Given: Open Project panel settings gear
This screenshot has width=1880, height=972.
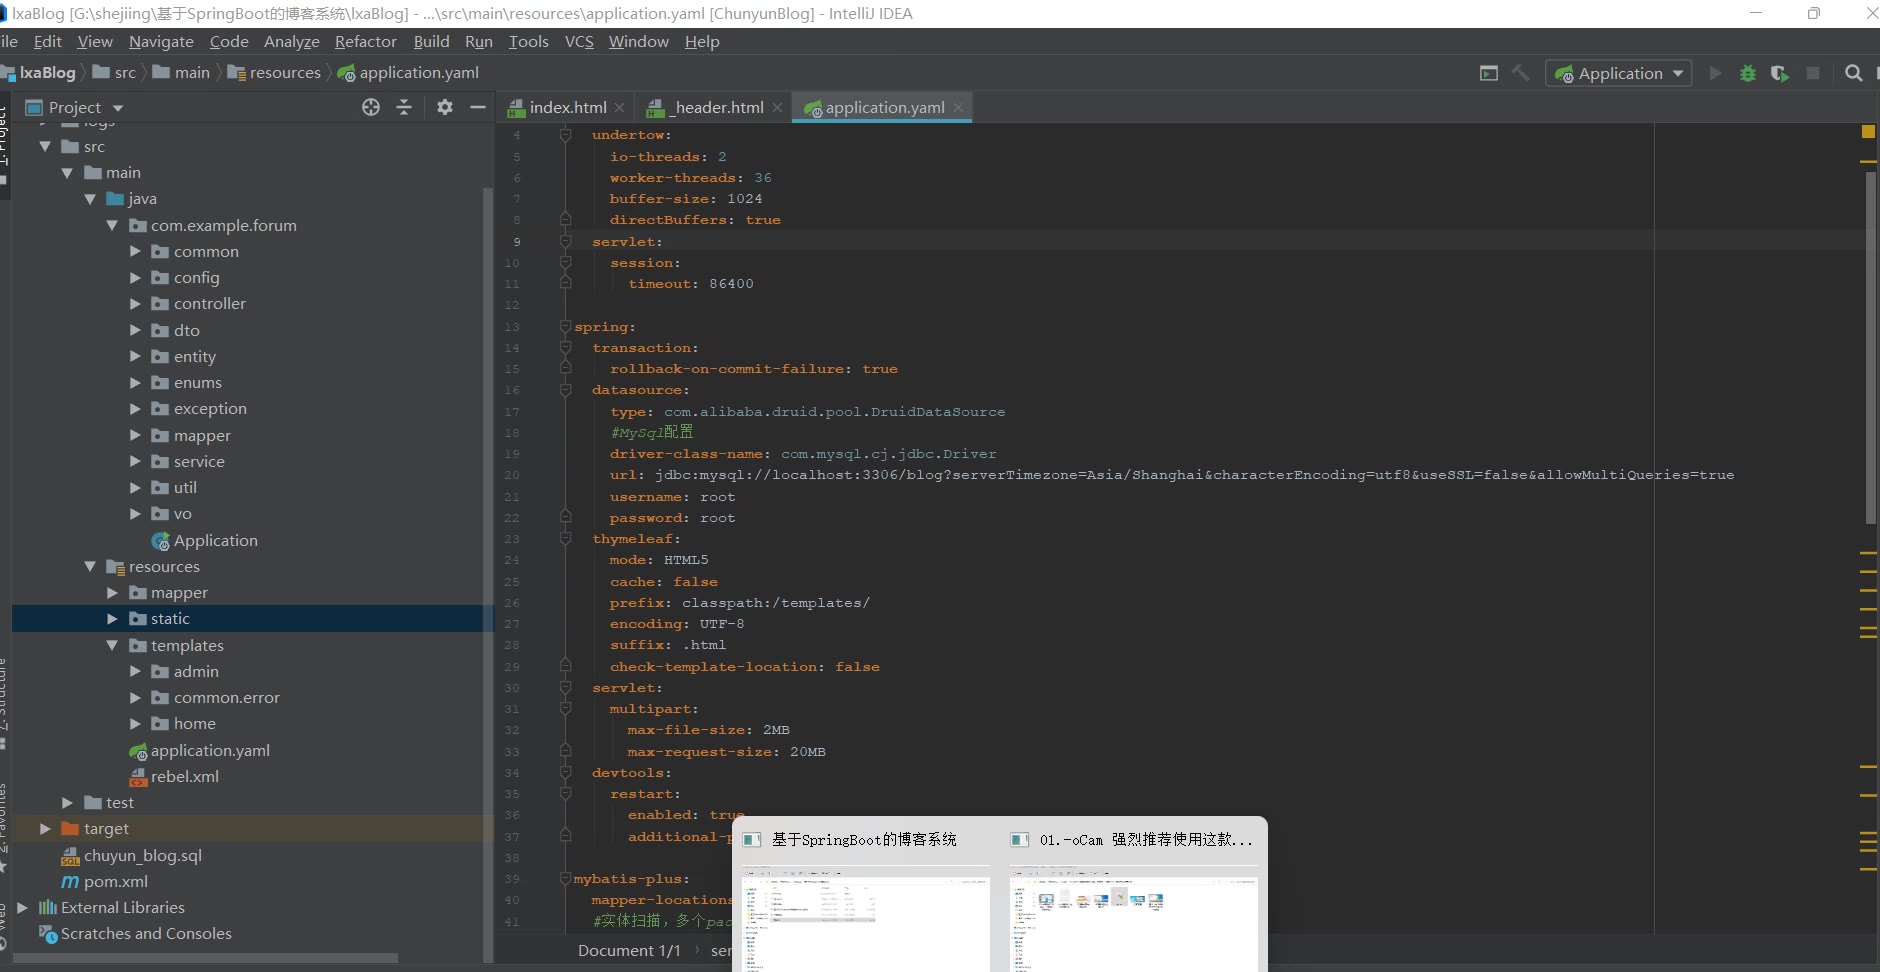Looking at the screenshot, I should click(445, 107).
